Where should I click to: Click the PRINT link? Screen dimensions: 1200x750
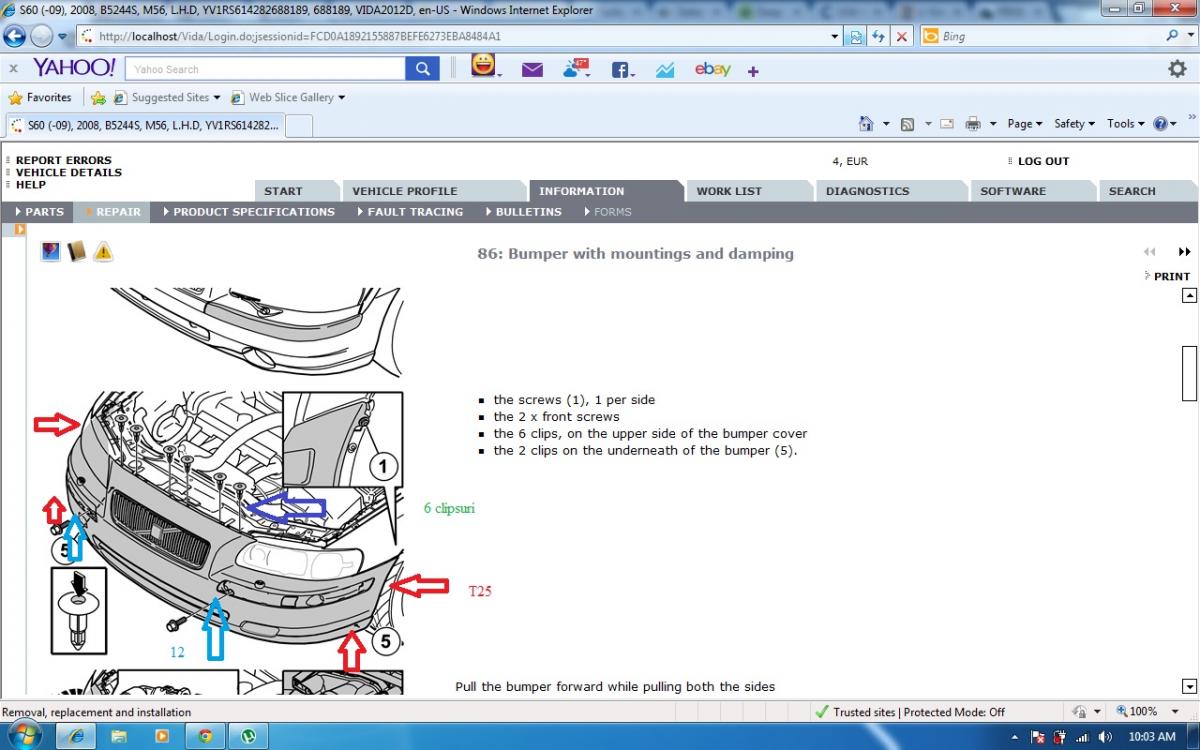tap(1172, 276)
